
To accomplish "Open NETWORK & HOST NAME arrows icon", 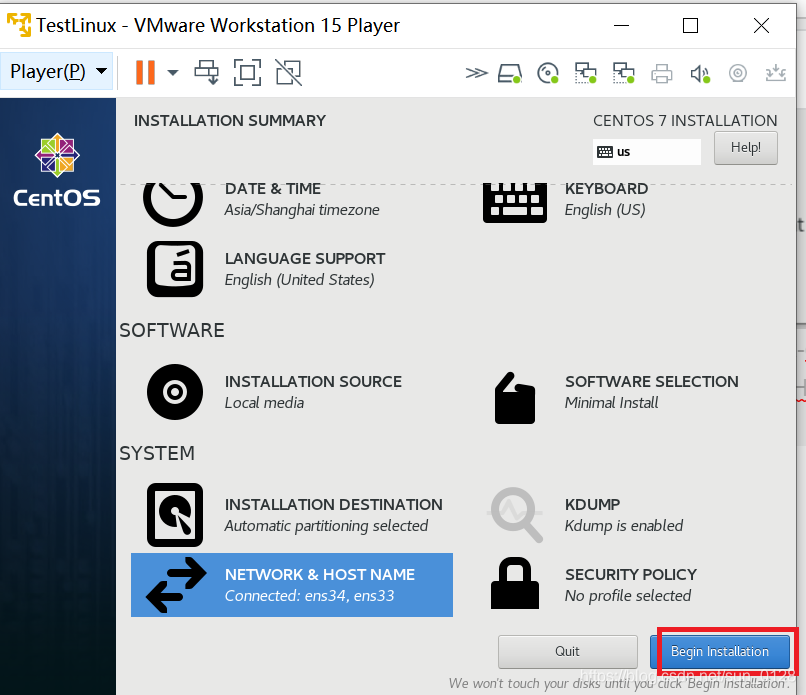I will pyautogui.click(x=176, y=585).
